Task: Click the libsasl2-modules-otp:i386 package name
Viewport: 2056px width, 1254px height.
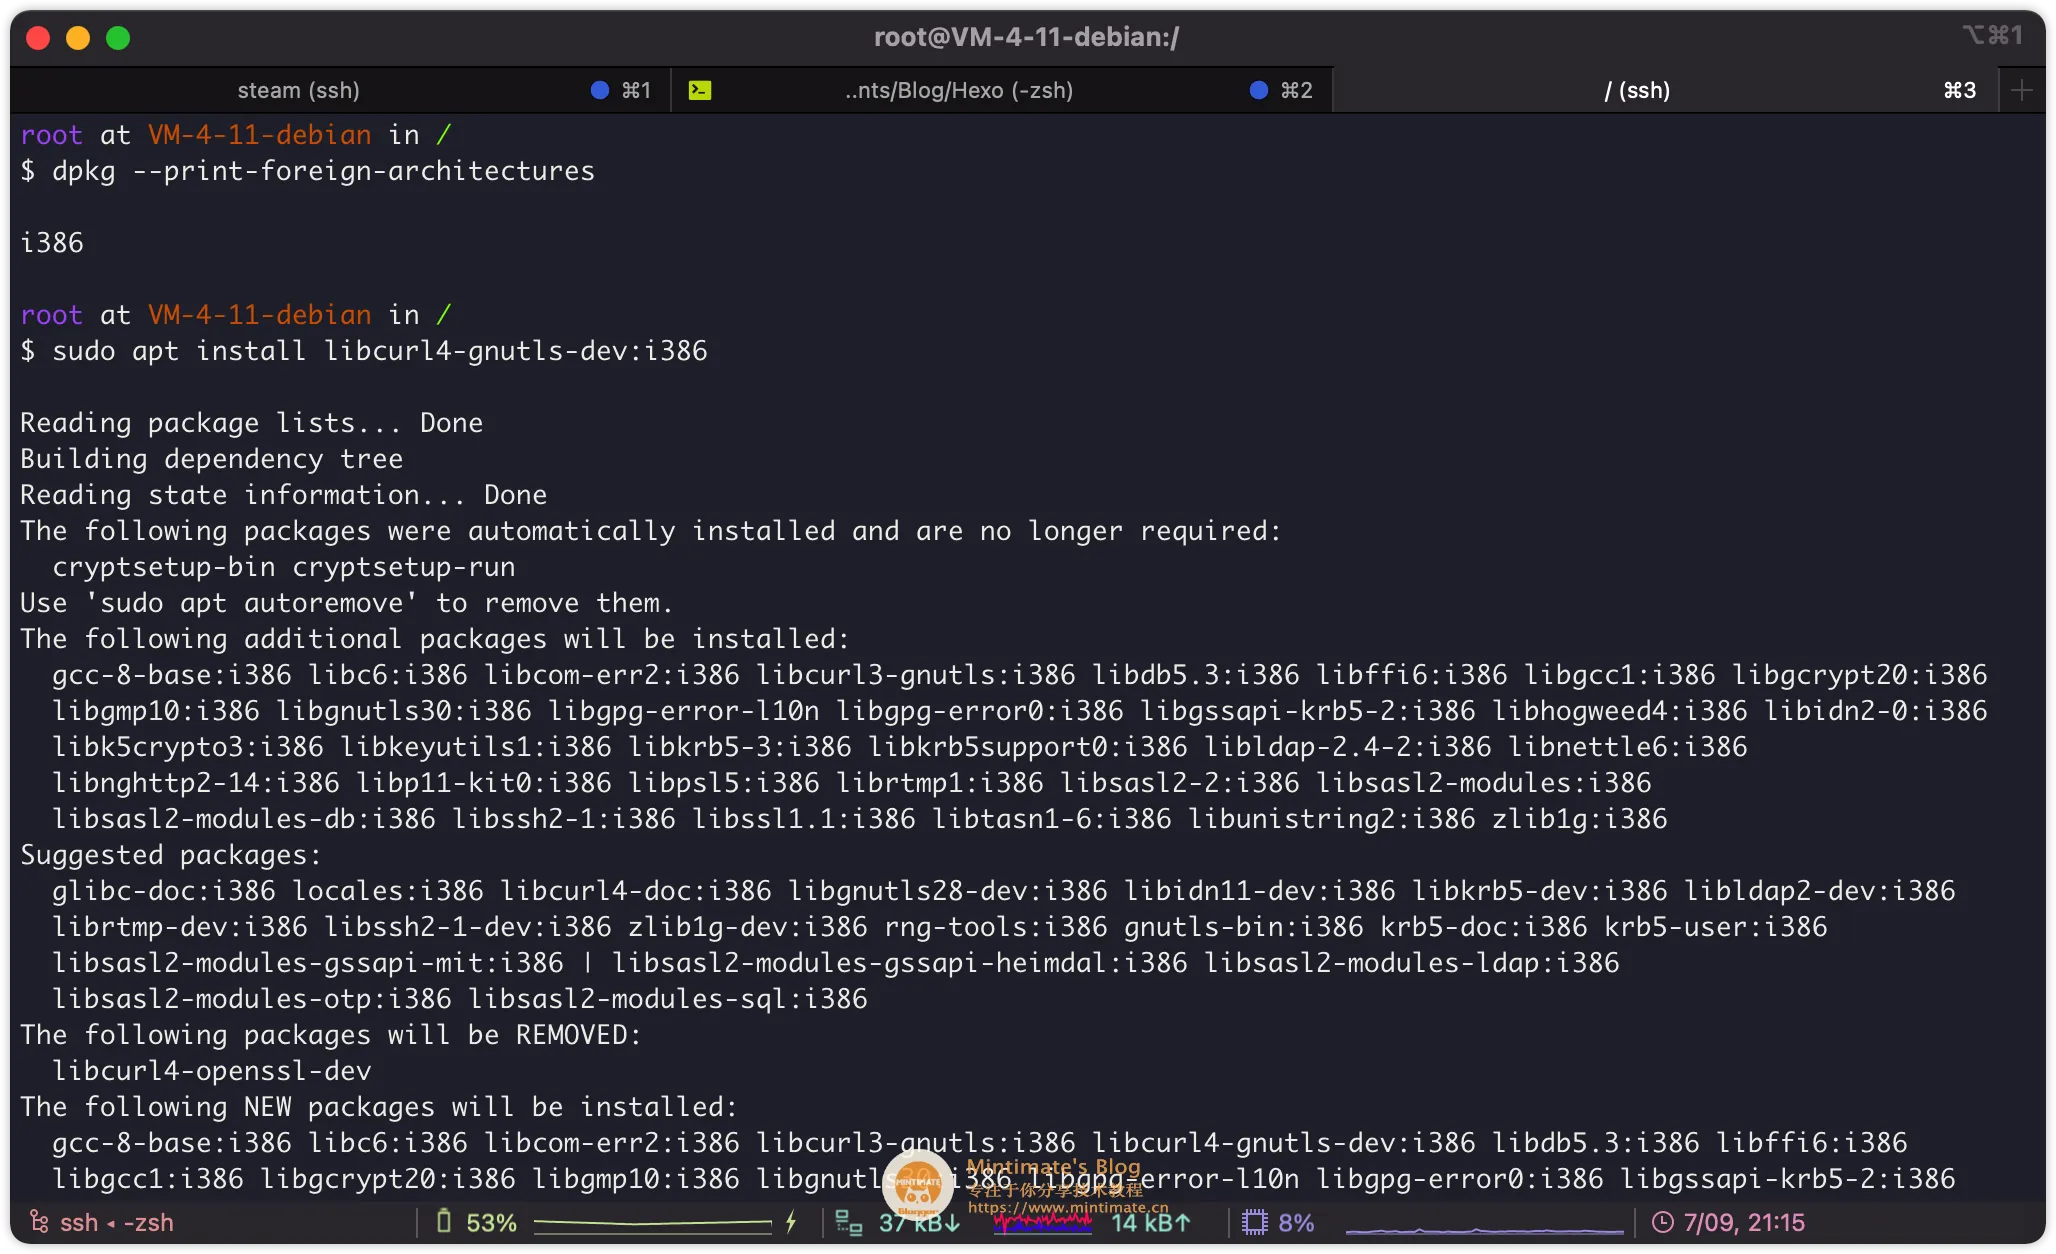Action: click(252, 999)
